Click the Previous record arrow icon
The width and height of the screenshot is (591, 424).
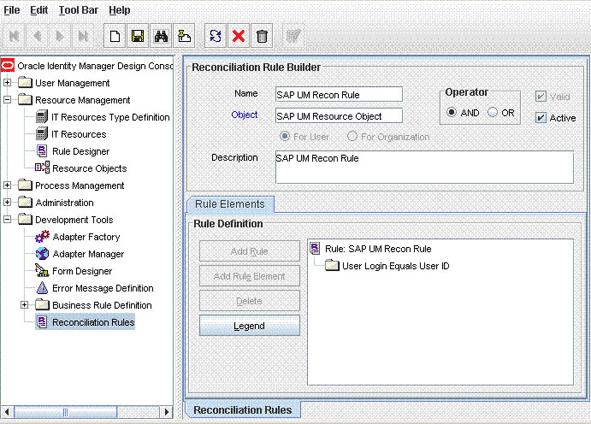coord(37,36)
